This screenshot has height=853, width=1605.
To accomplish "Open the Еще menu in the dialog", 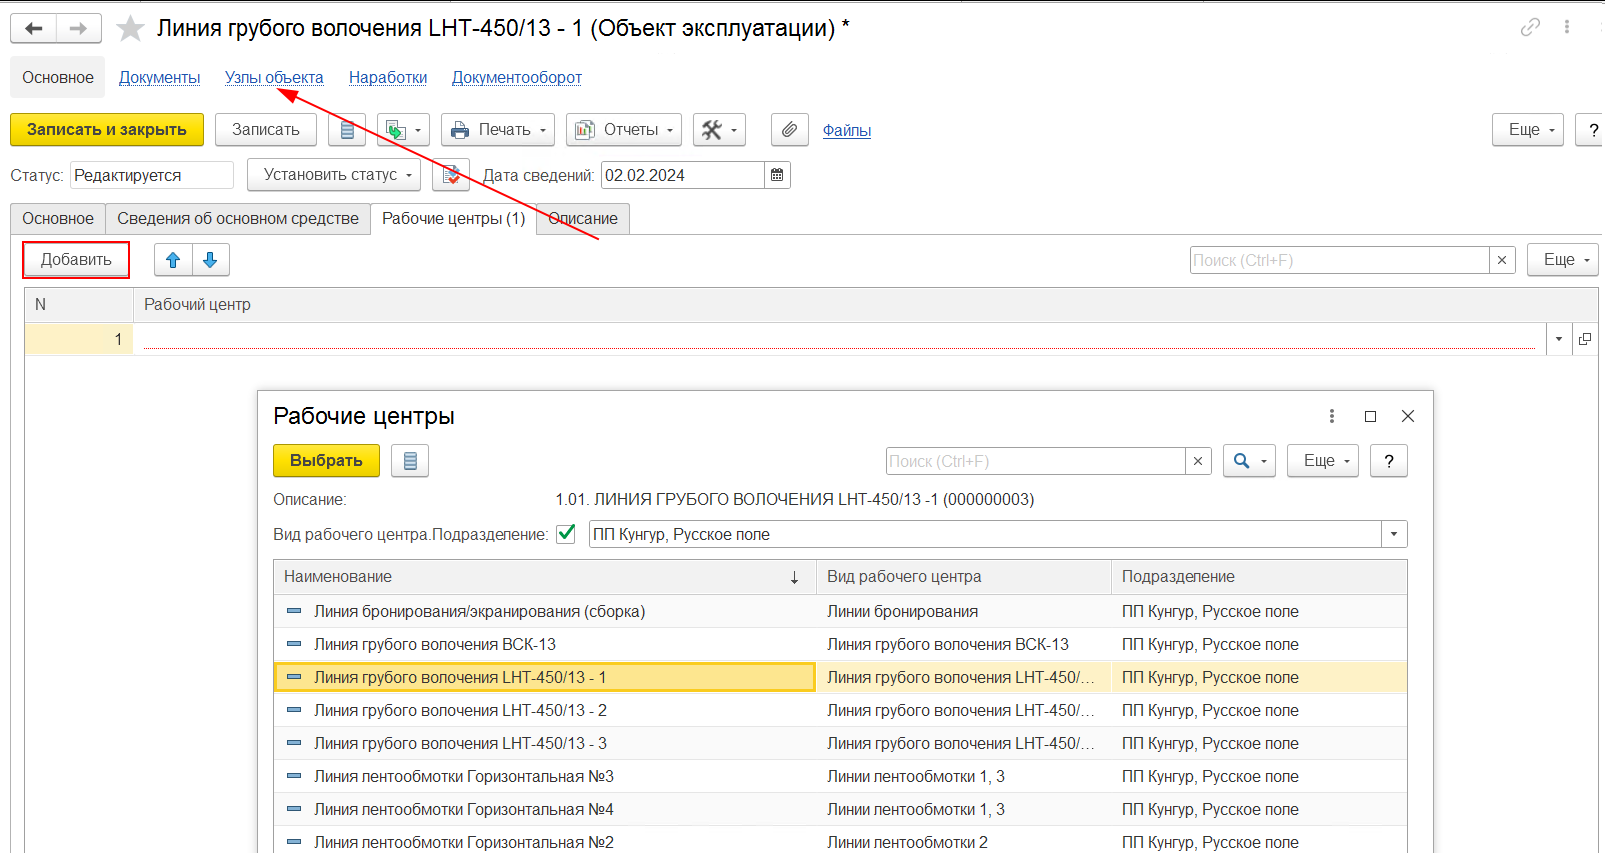I will pos(1323,461).
